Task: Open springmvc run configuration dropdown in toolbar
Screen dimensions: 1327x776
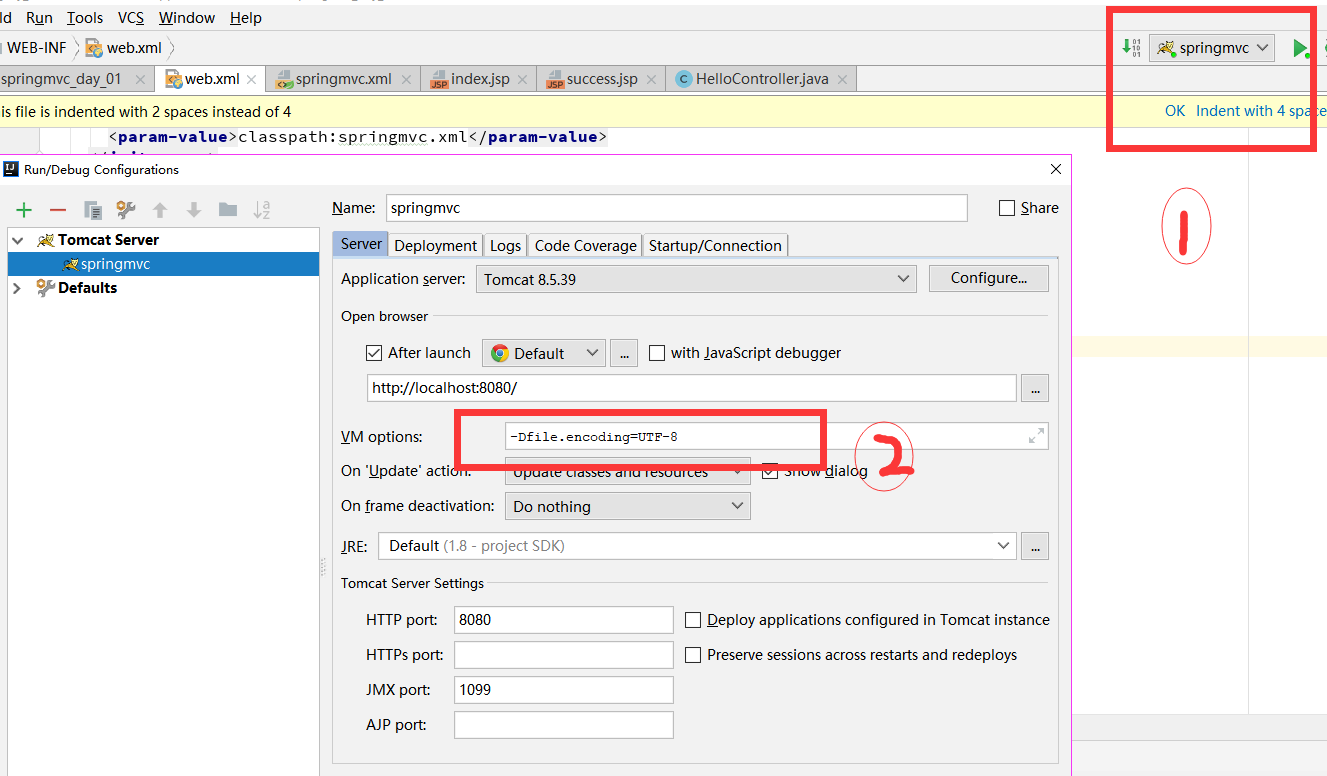Action: click(x=1212, y=47)
